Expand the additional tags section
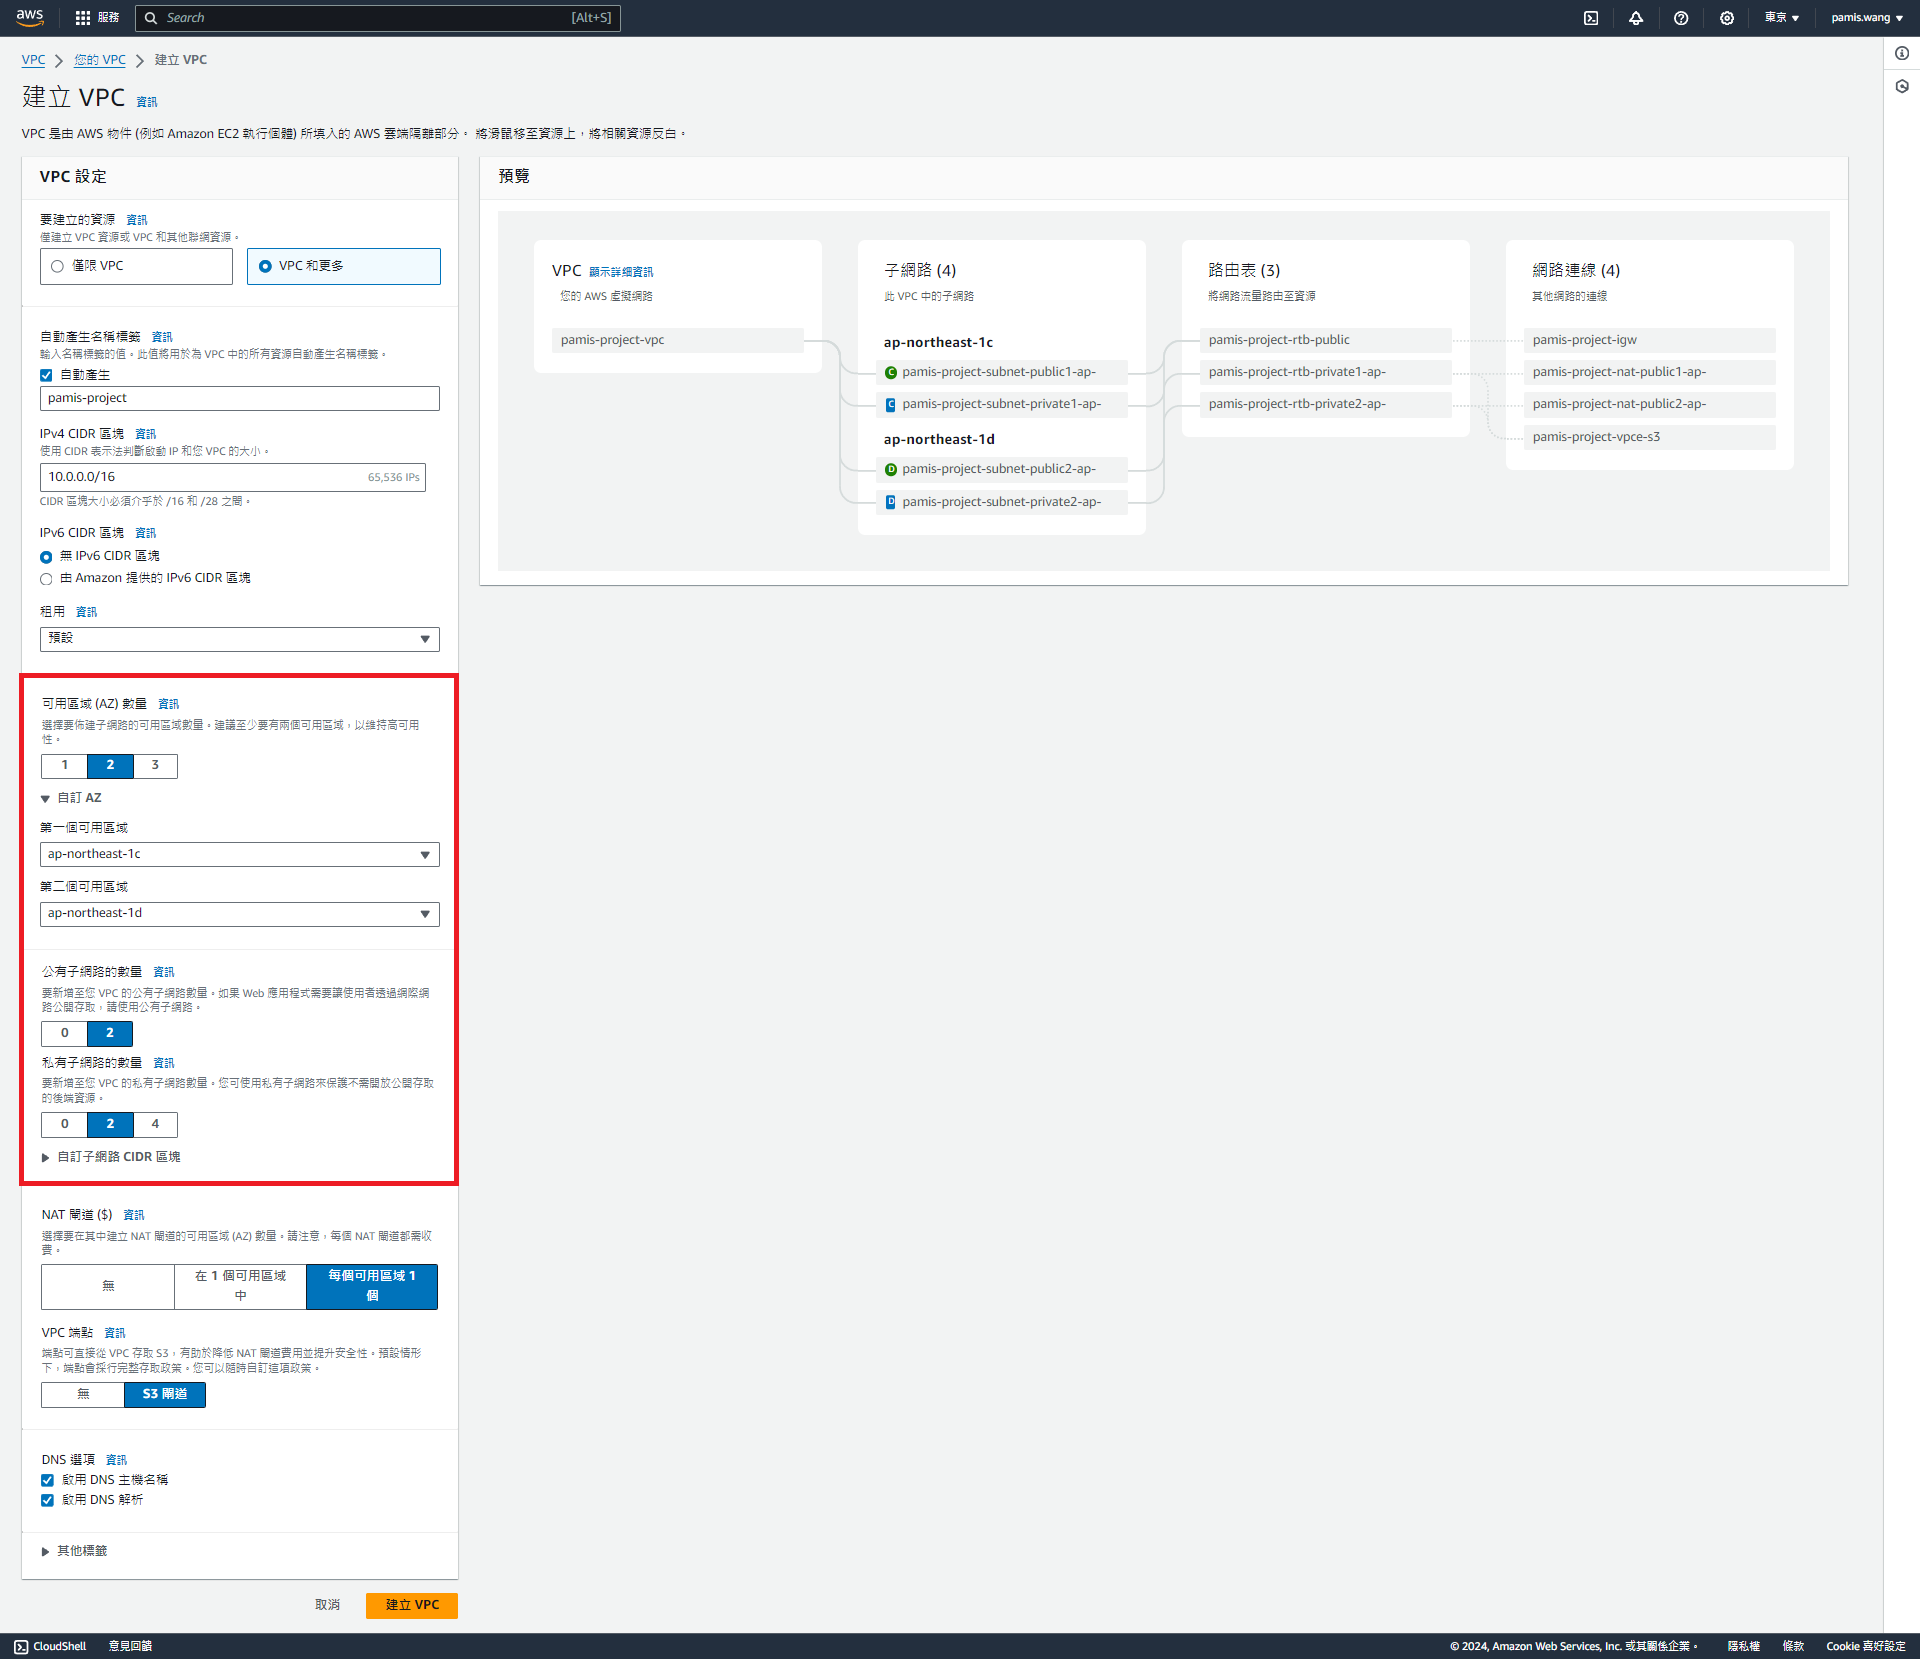Viewport: 1920px width, 1660px height. [74, 1551]
